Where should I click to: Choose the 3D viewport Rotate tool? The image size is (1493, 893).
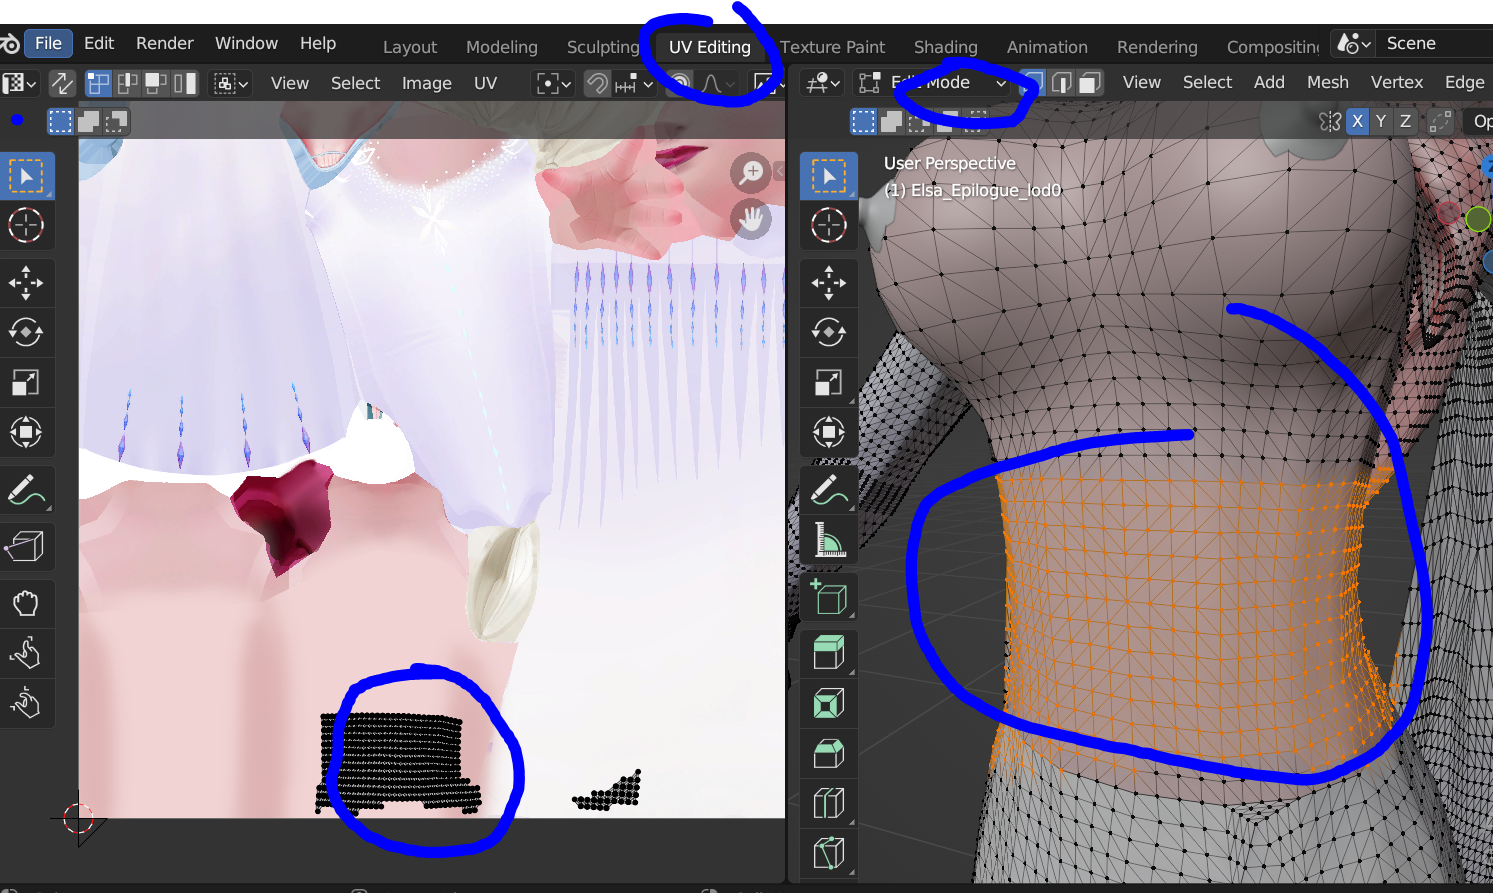click(x=829, y=332)
